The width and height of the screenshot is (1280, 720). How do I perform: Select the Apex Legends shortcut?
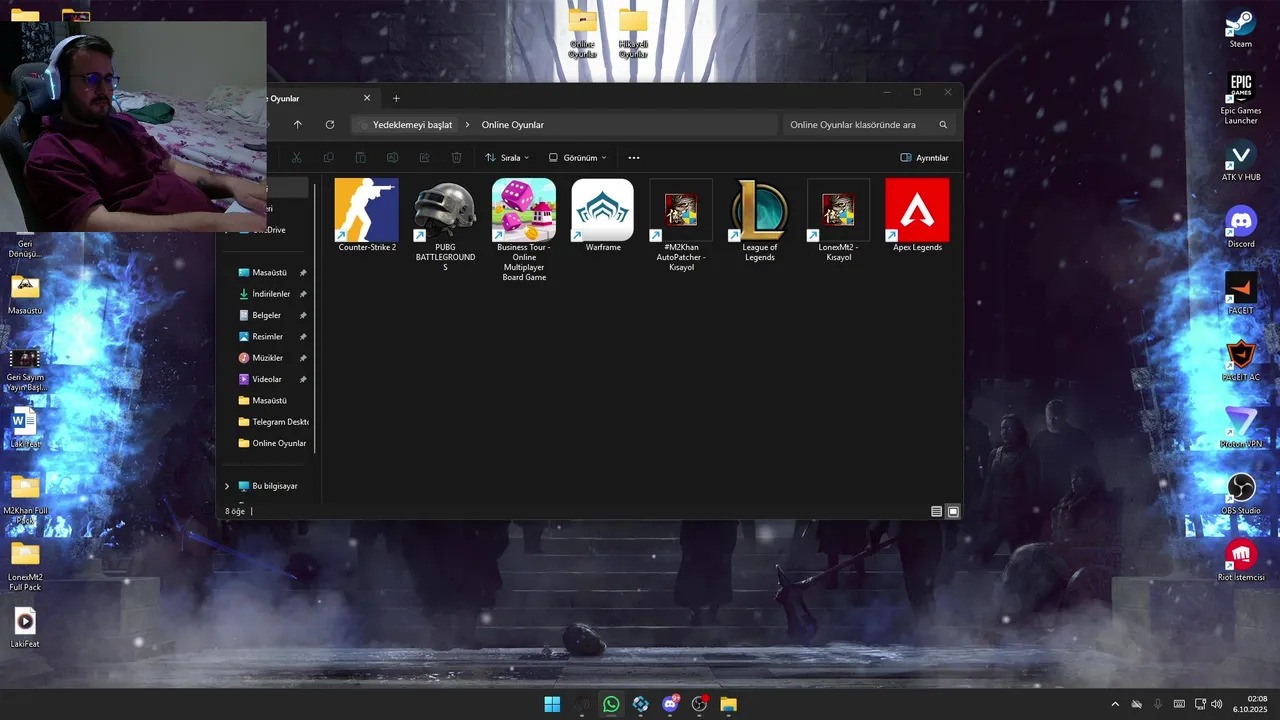coord(917,215)
